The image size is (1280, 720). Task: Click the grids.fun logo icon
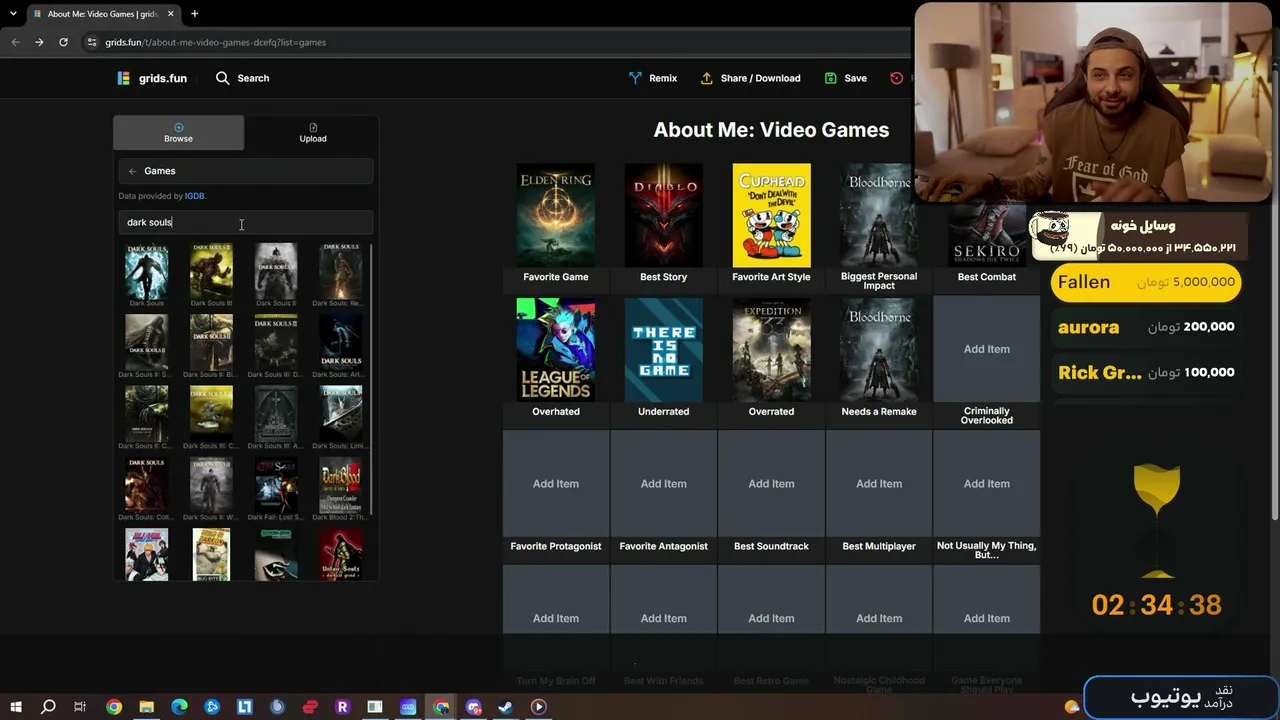pos(123,78)
